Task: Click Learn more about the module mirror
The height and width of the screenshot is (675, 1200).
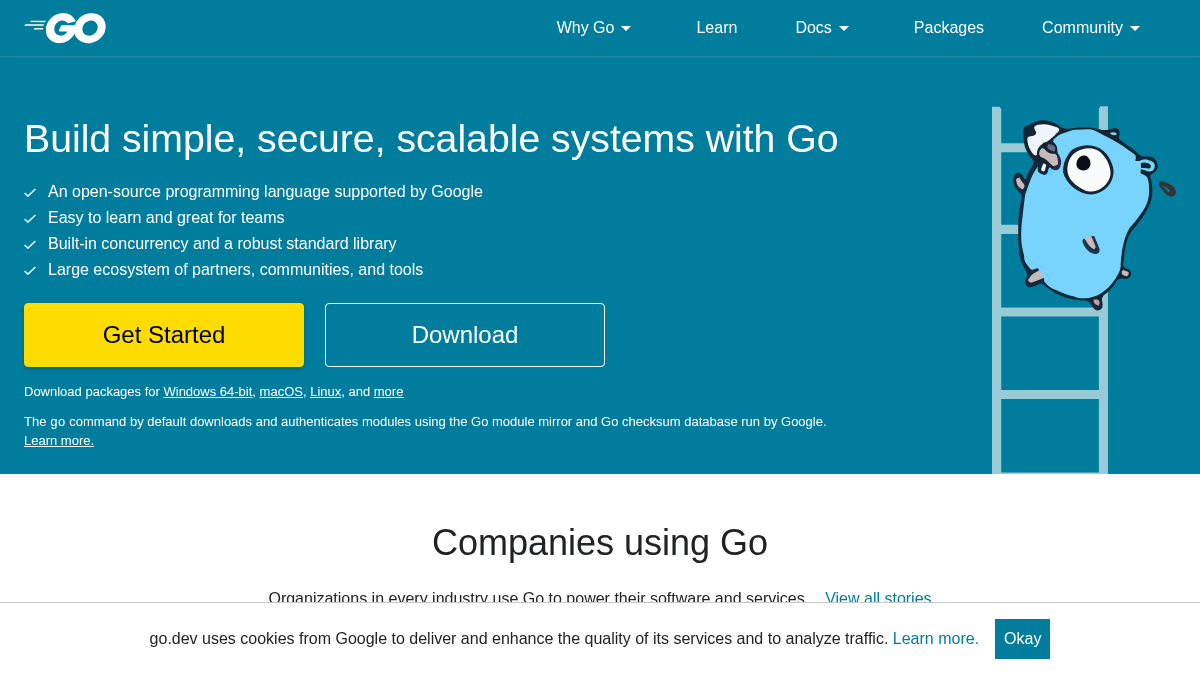Action: [x=59, y=441]
